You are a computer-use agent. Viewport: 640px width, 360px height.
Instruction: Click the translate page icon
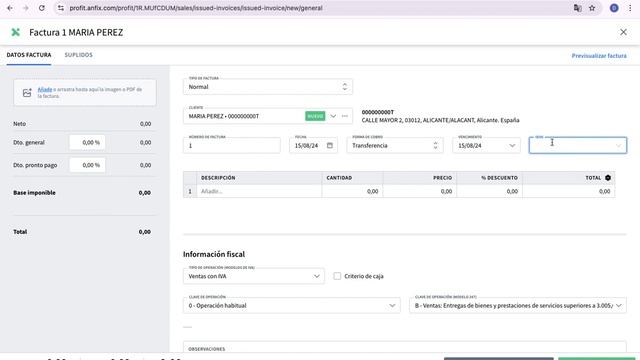point(577,8)
